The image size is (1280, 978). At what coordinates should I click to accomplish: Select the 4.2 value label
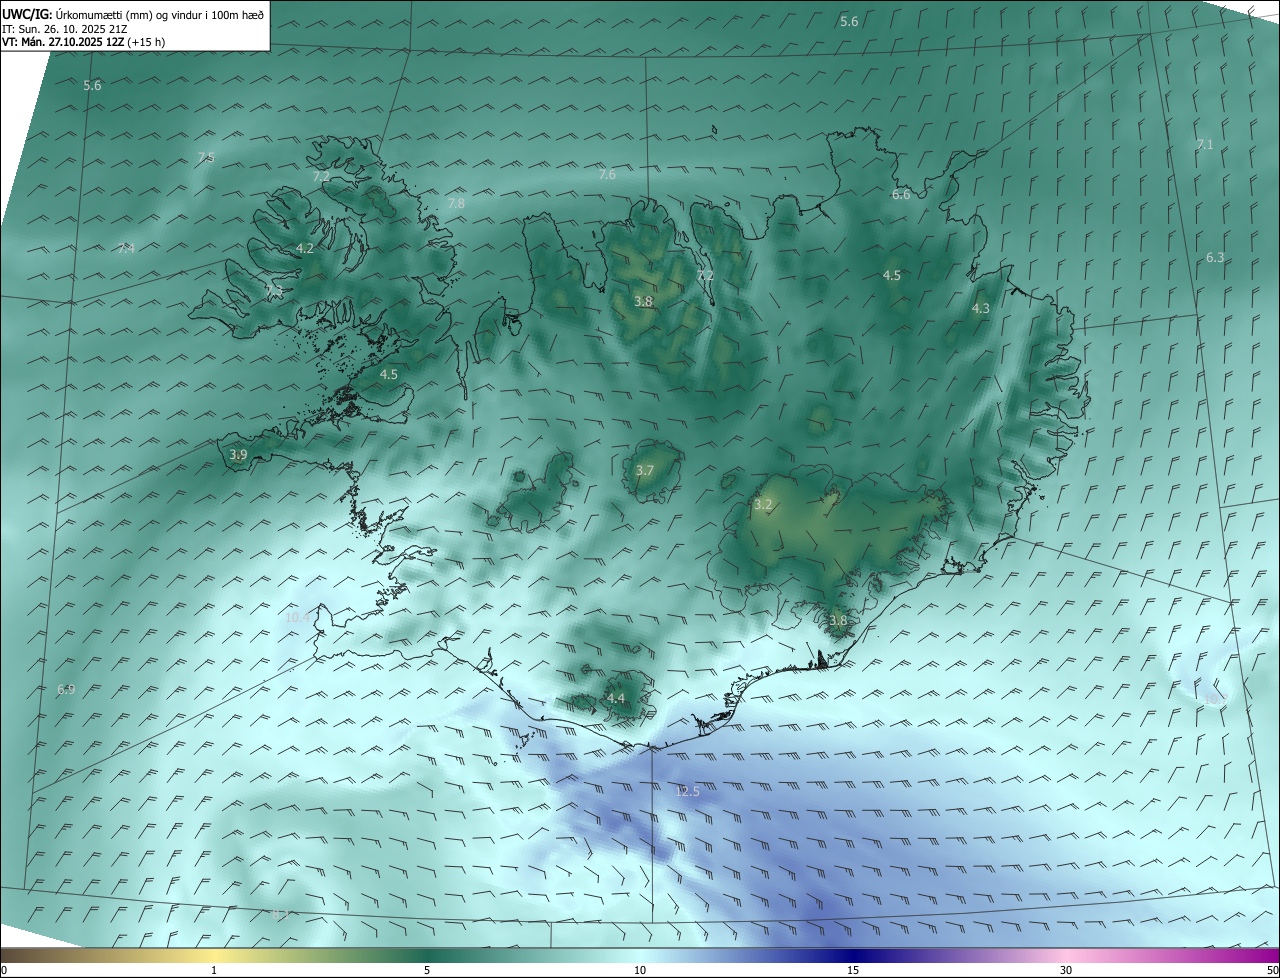coord(305,248)
